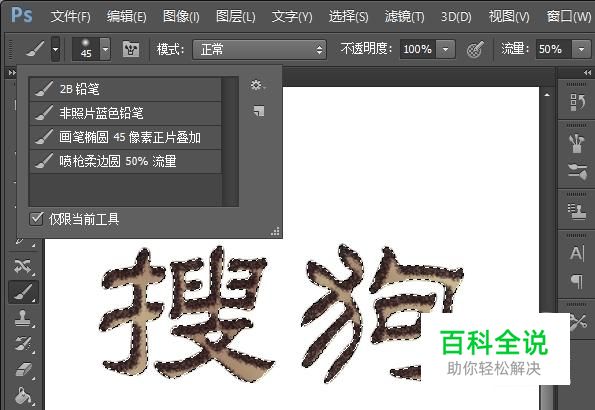Click the brush size 45 preview
This screenshot has height=410, width=595.
[86, 49]
